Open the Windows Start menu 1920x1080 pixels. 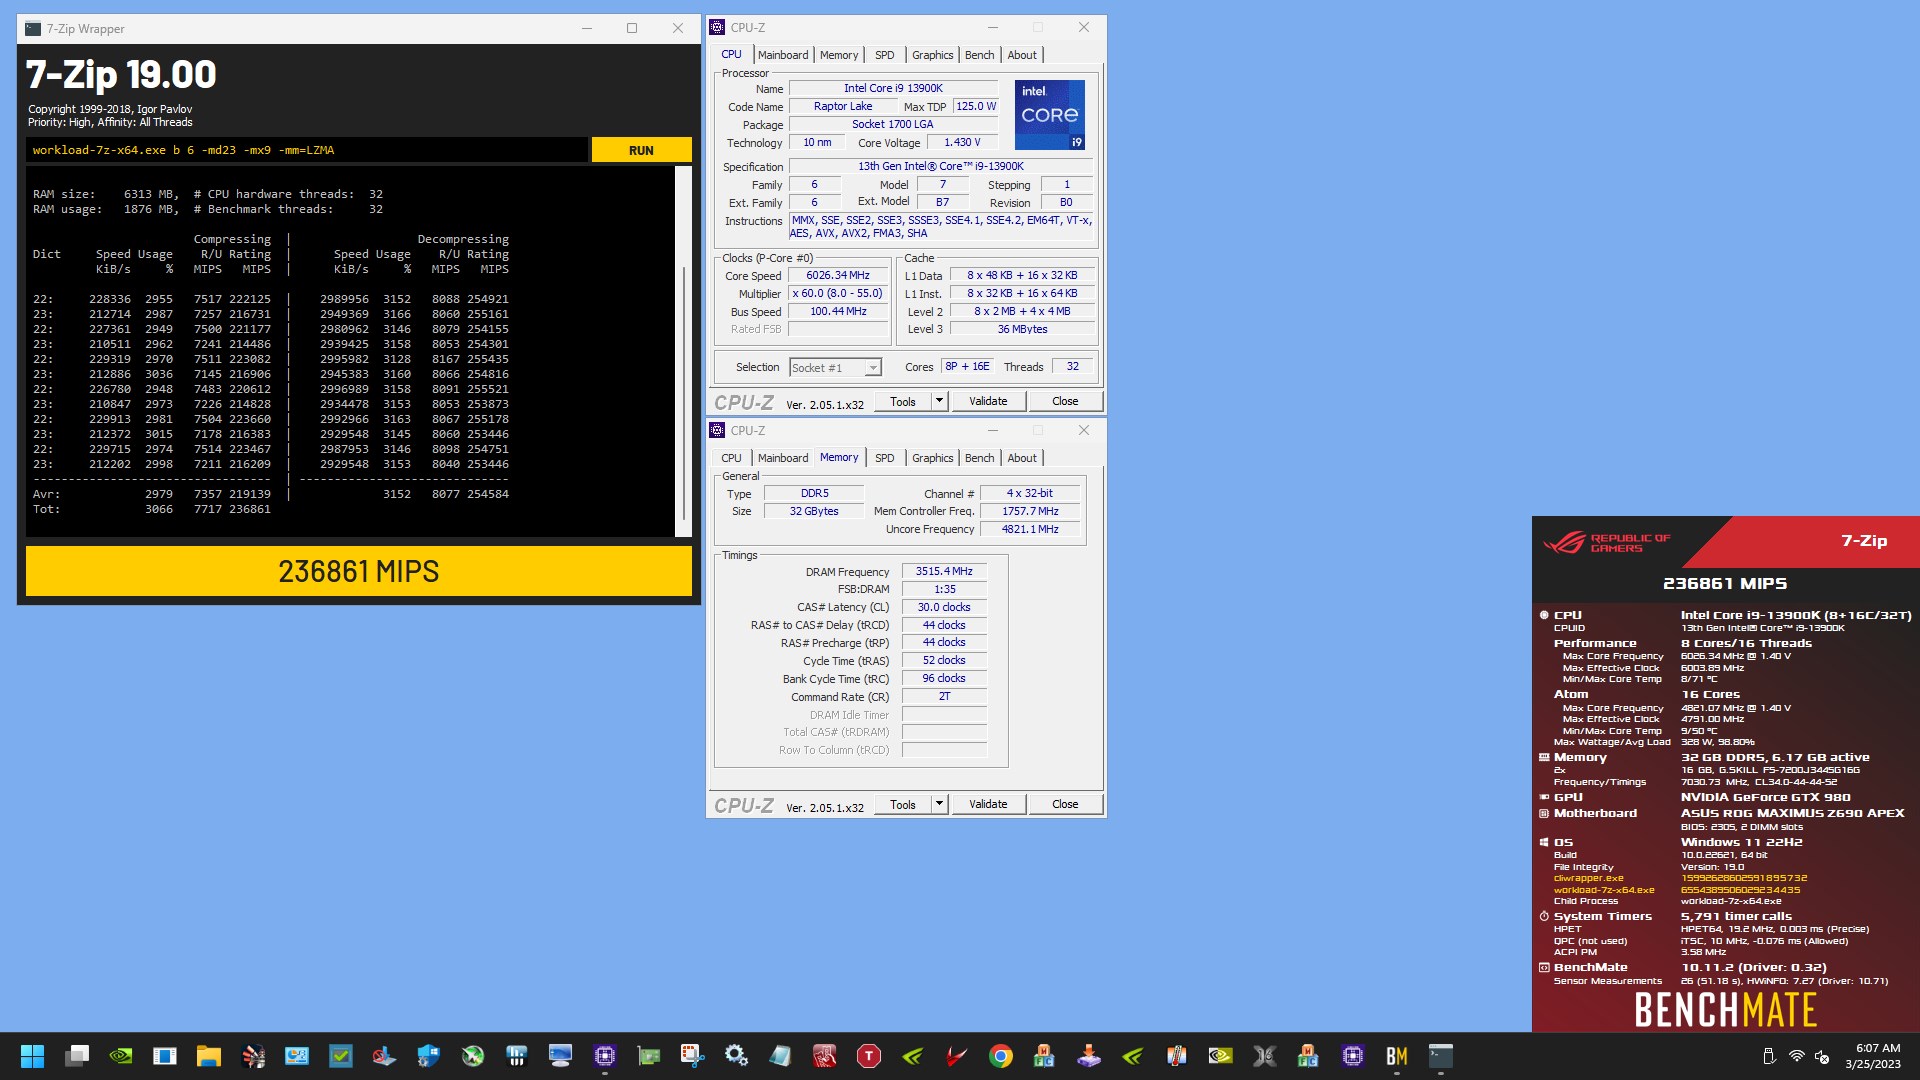coord(33,1056)
